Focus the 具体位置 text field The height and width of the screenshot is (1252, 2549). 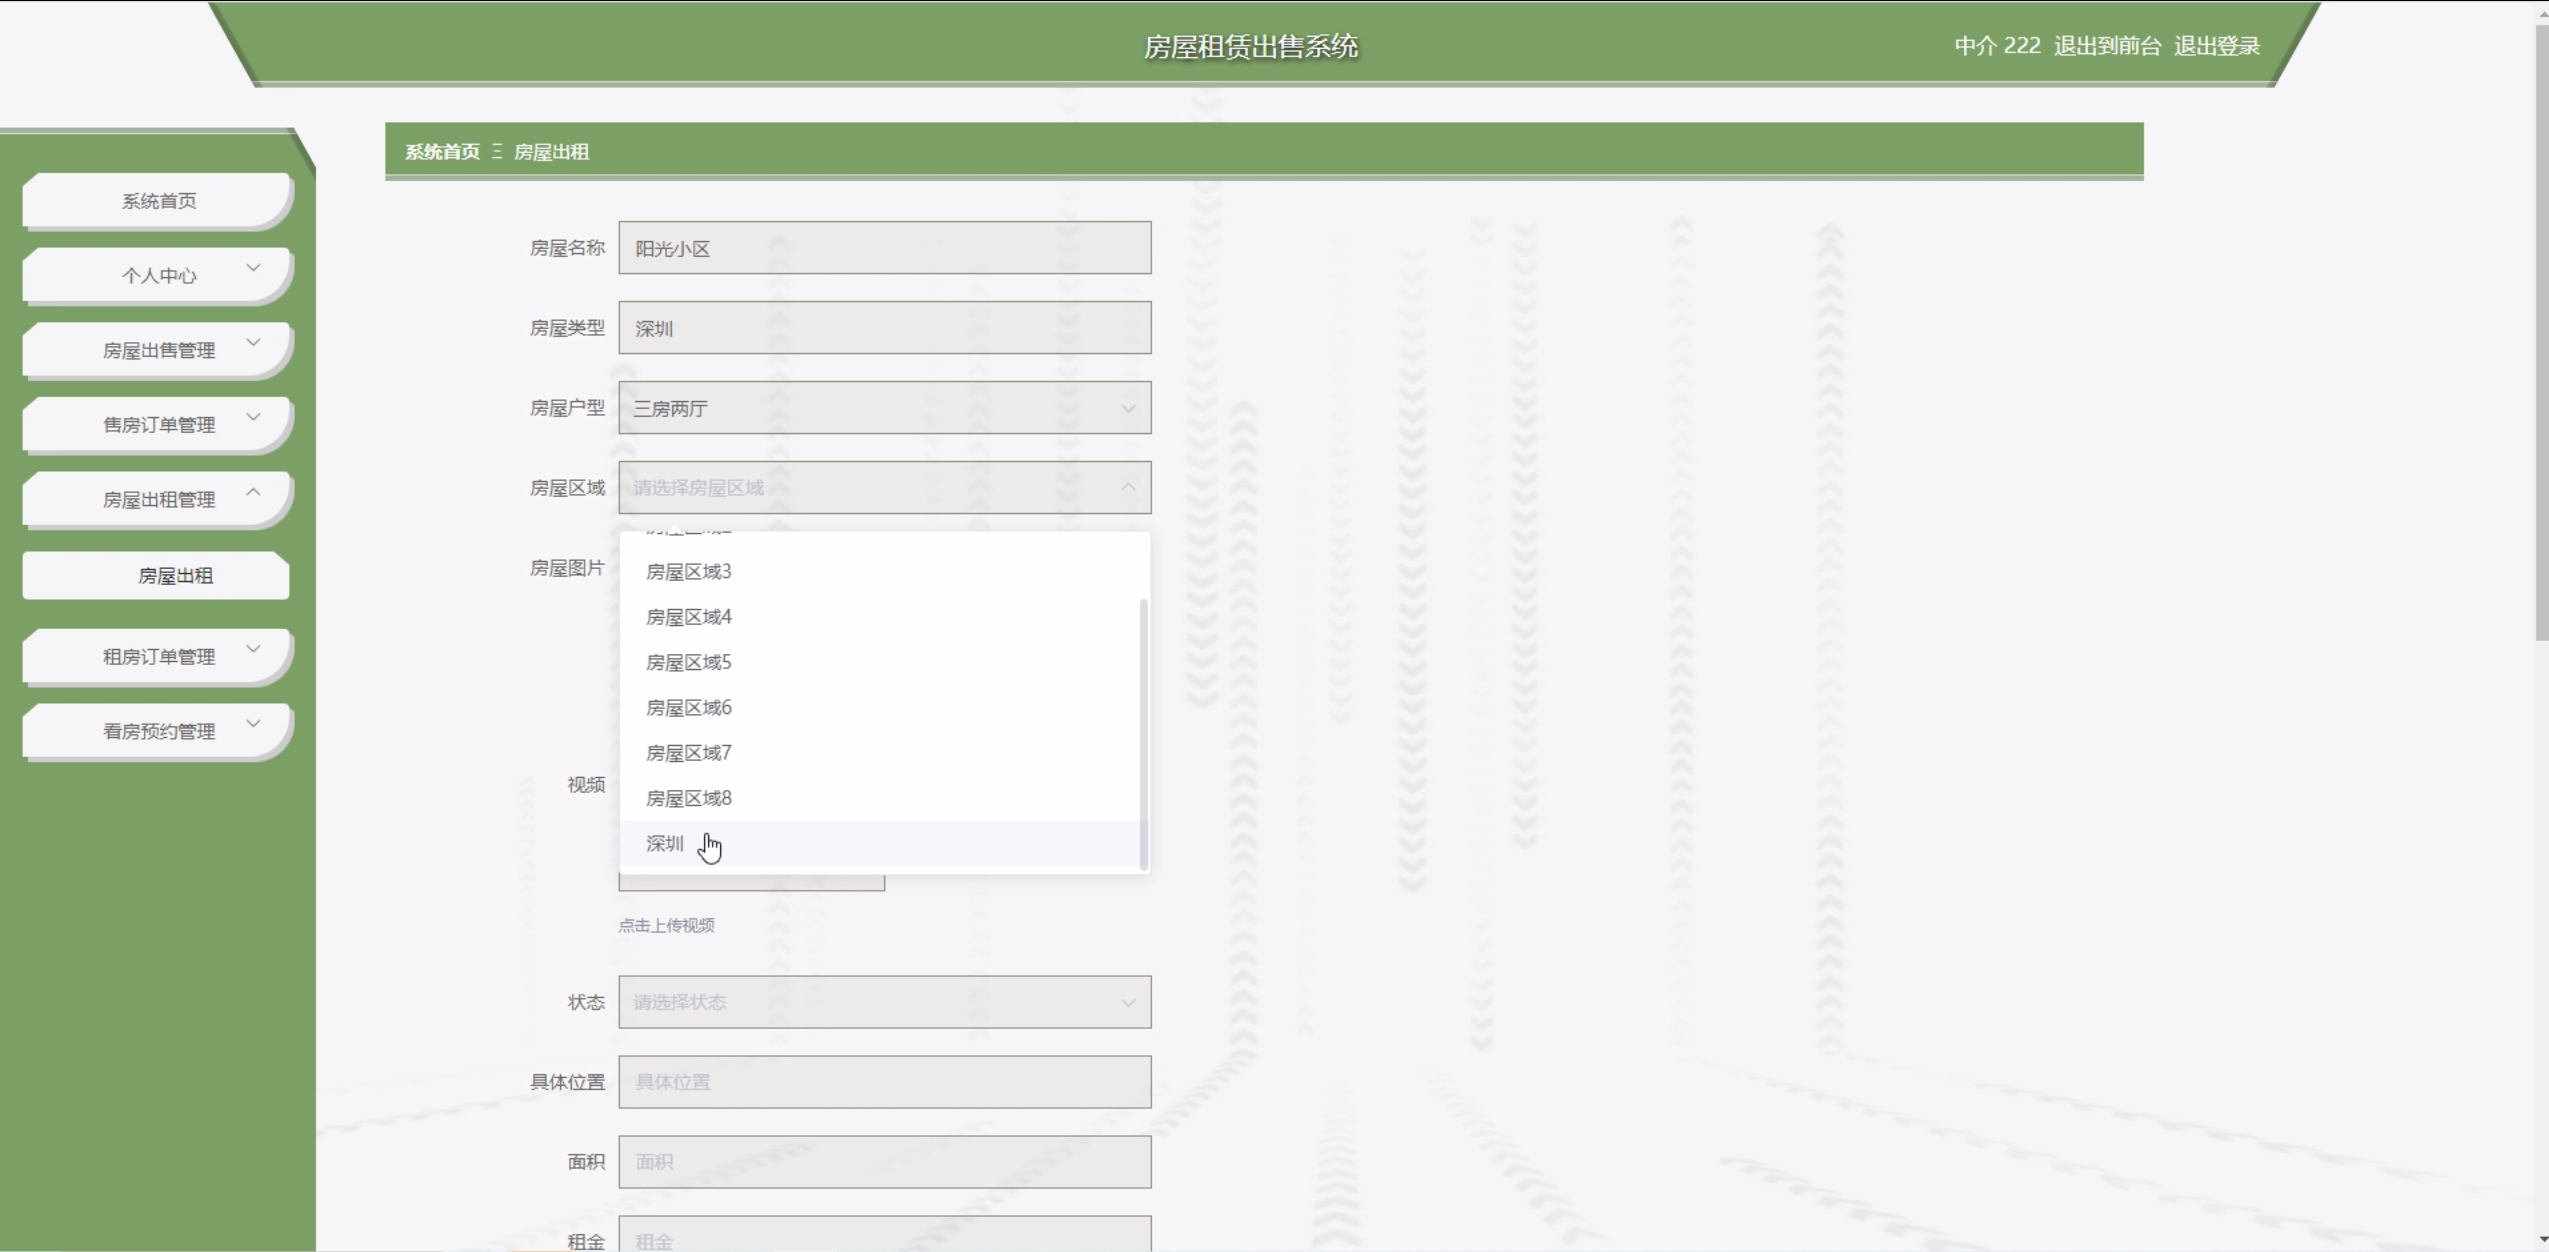click(x=884, y=1082)
